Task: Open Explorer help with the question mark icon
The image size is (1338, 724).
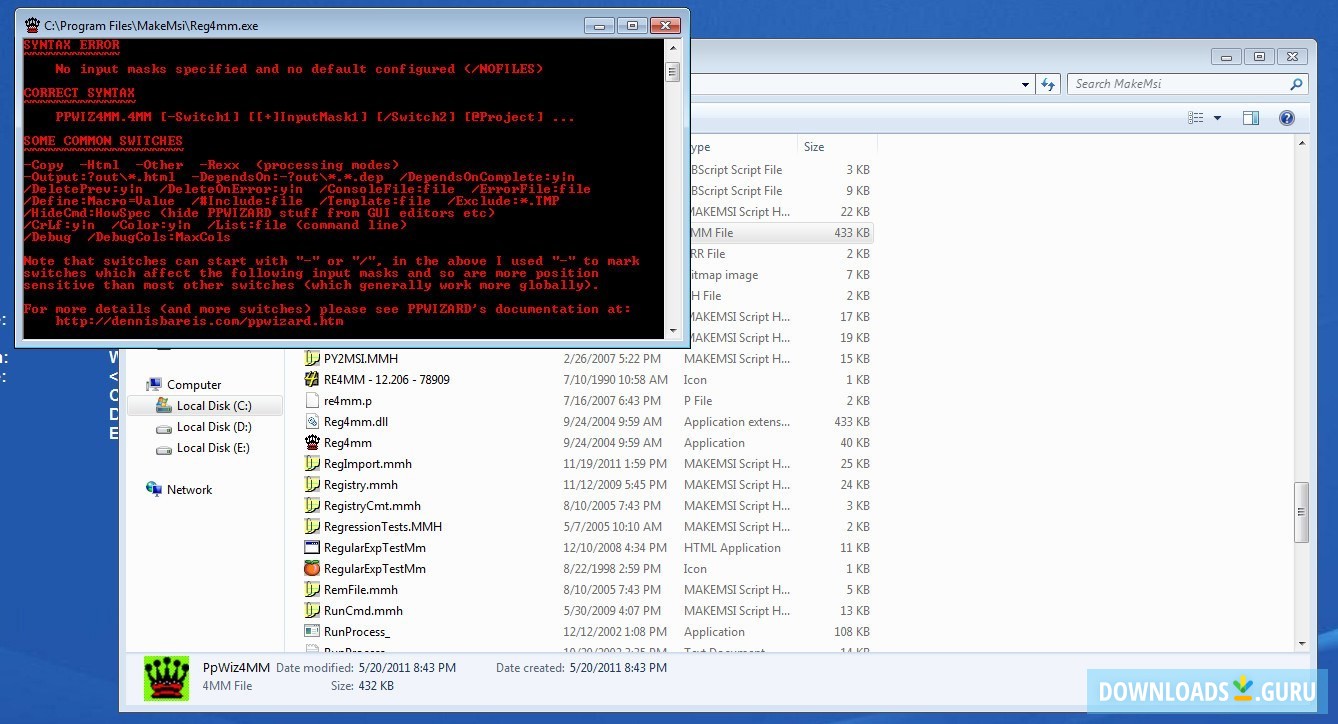Action: point(1287,118)
